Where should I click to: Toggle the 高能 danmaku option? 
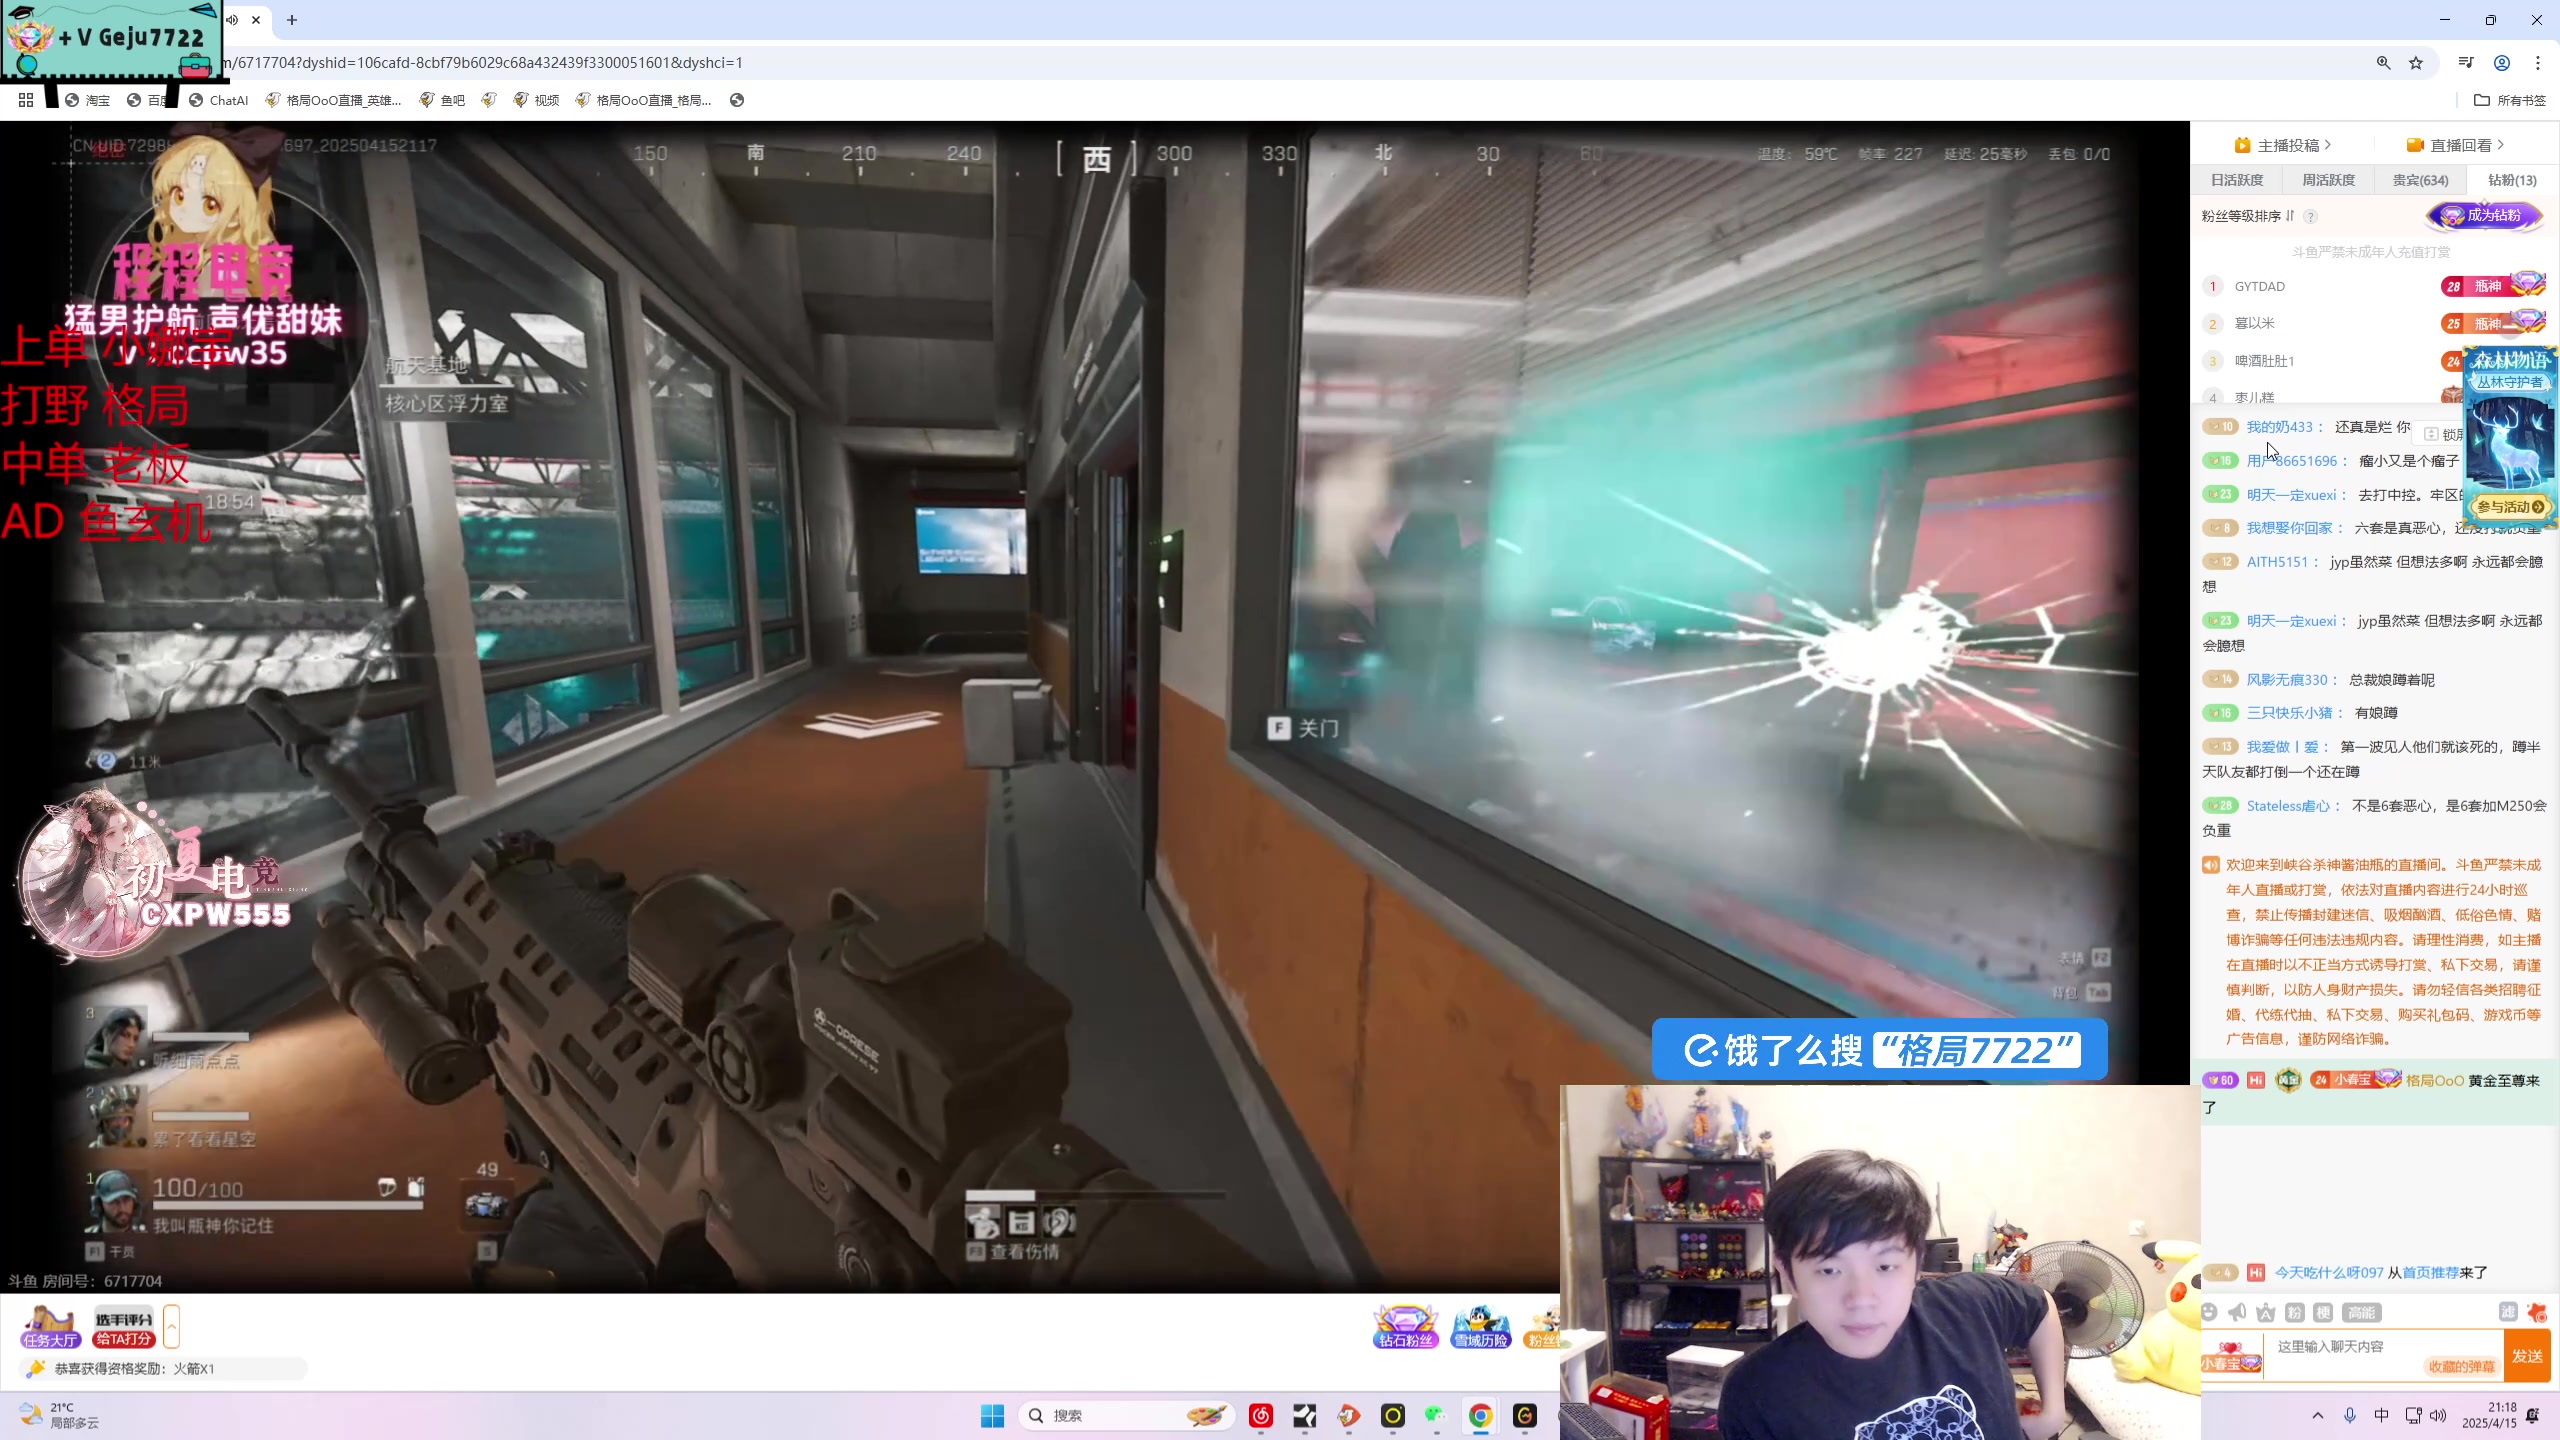[x=2361, y=1312]
